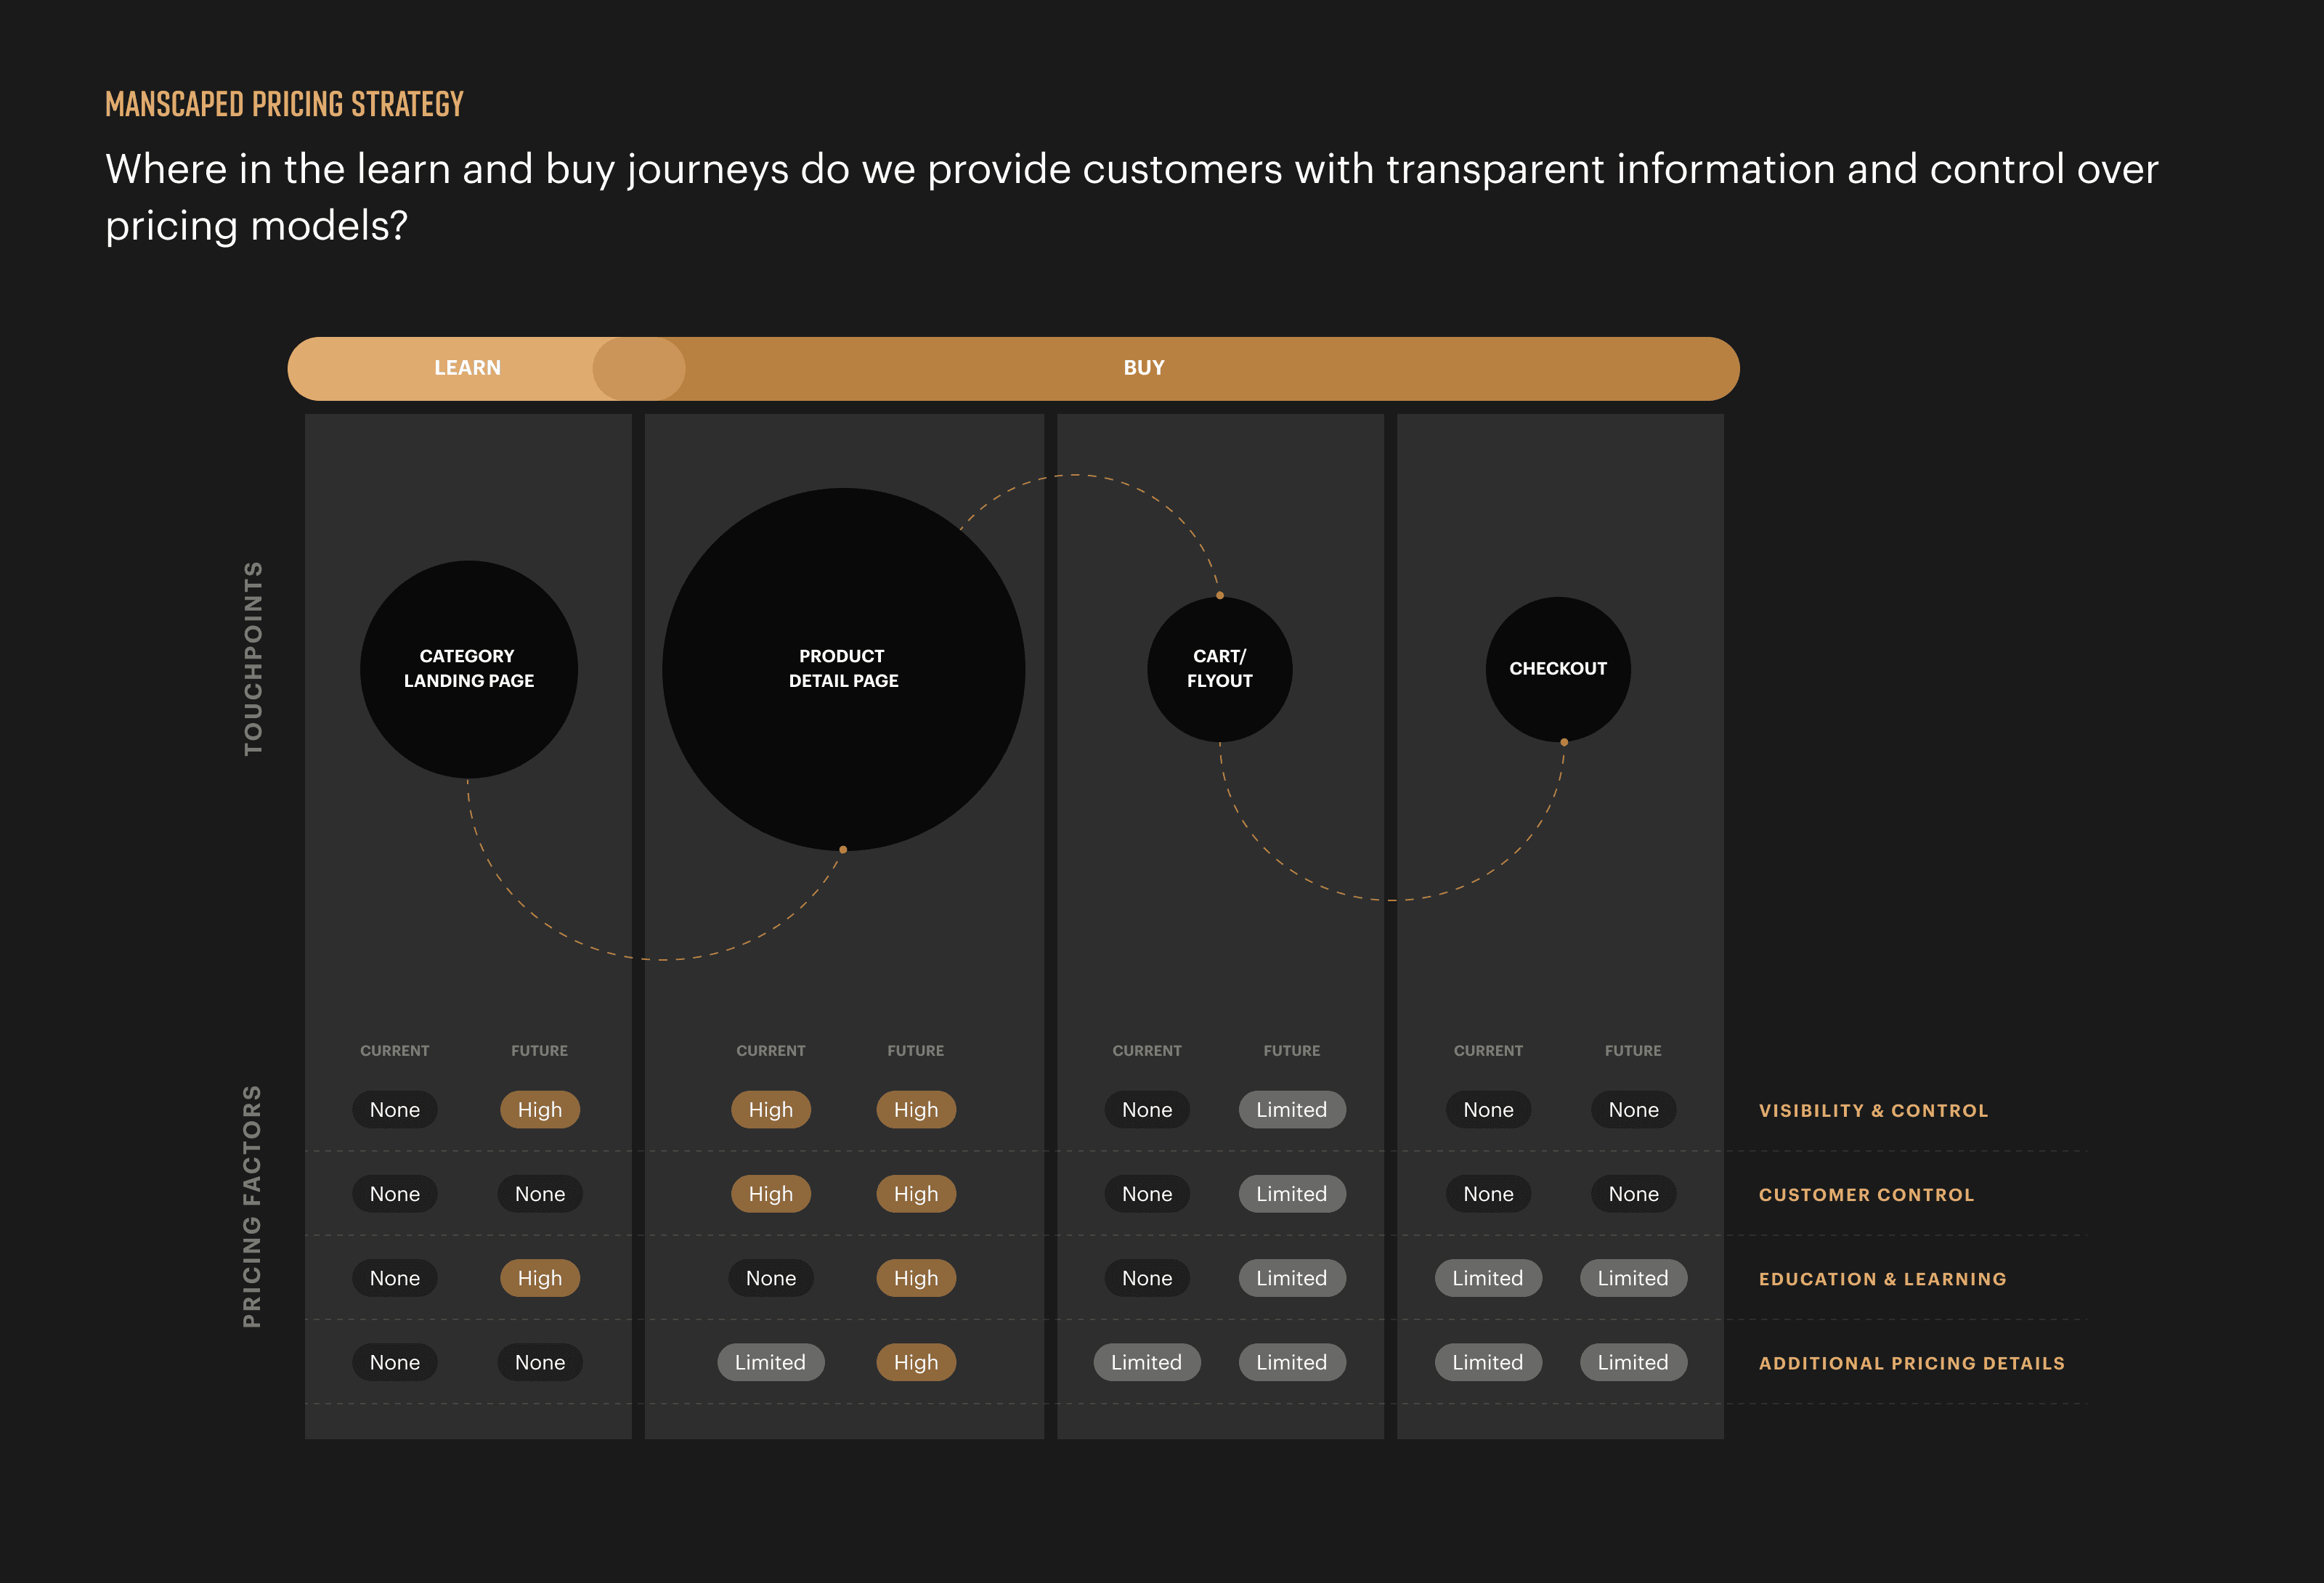Click the Product Detail Page touchpoint circle

point(844,669)
